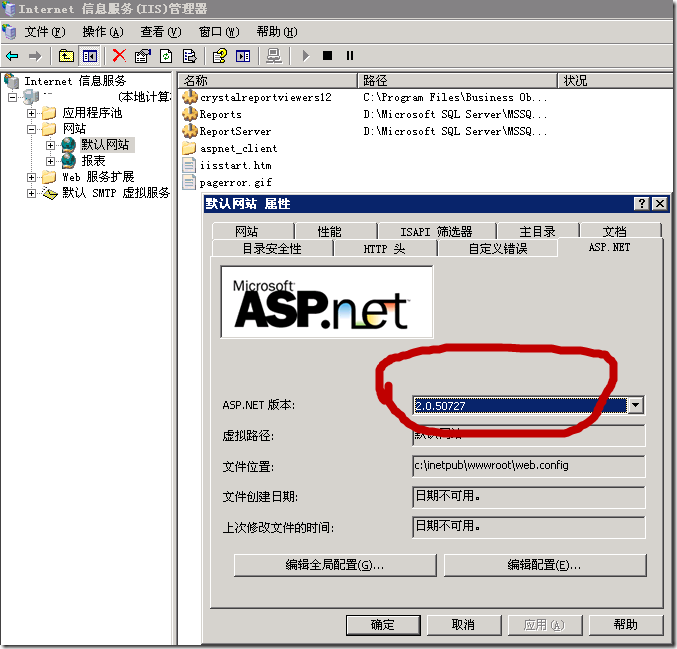This screenshot has width=677, height=649.
Task: Expand the 默认 SMTP 虚拟服务 node
Action: (31, 193)
